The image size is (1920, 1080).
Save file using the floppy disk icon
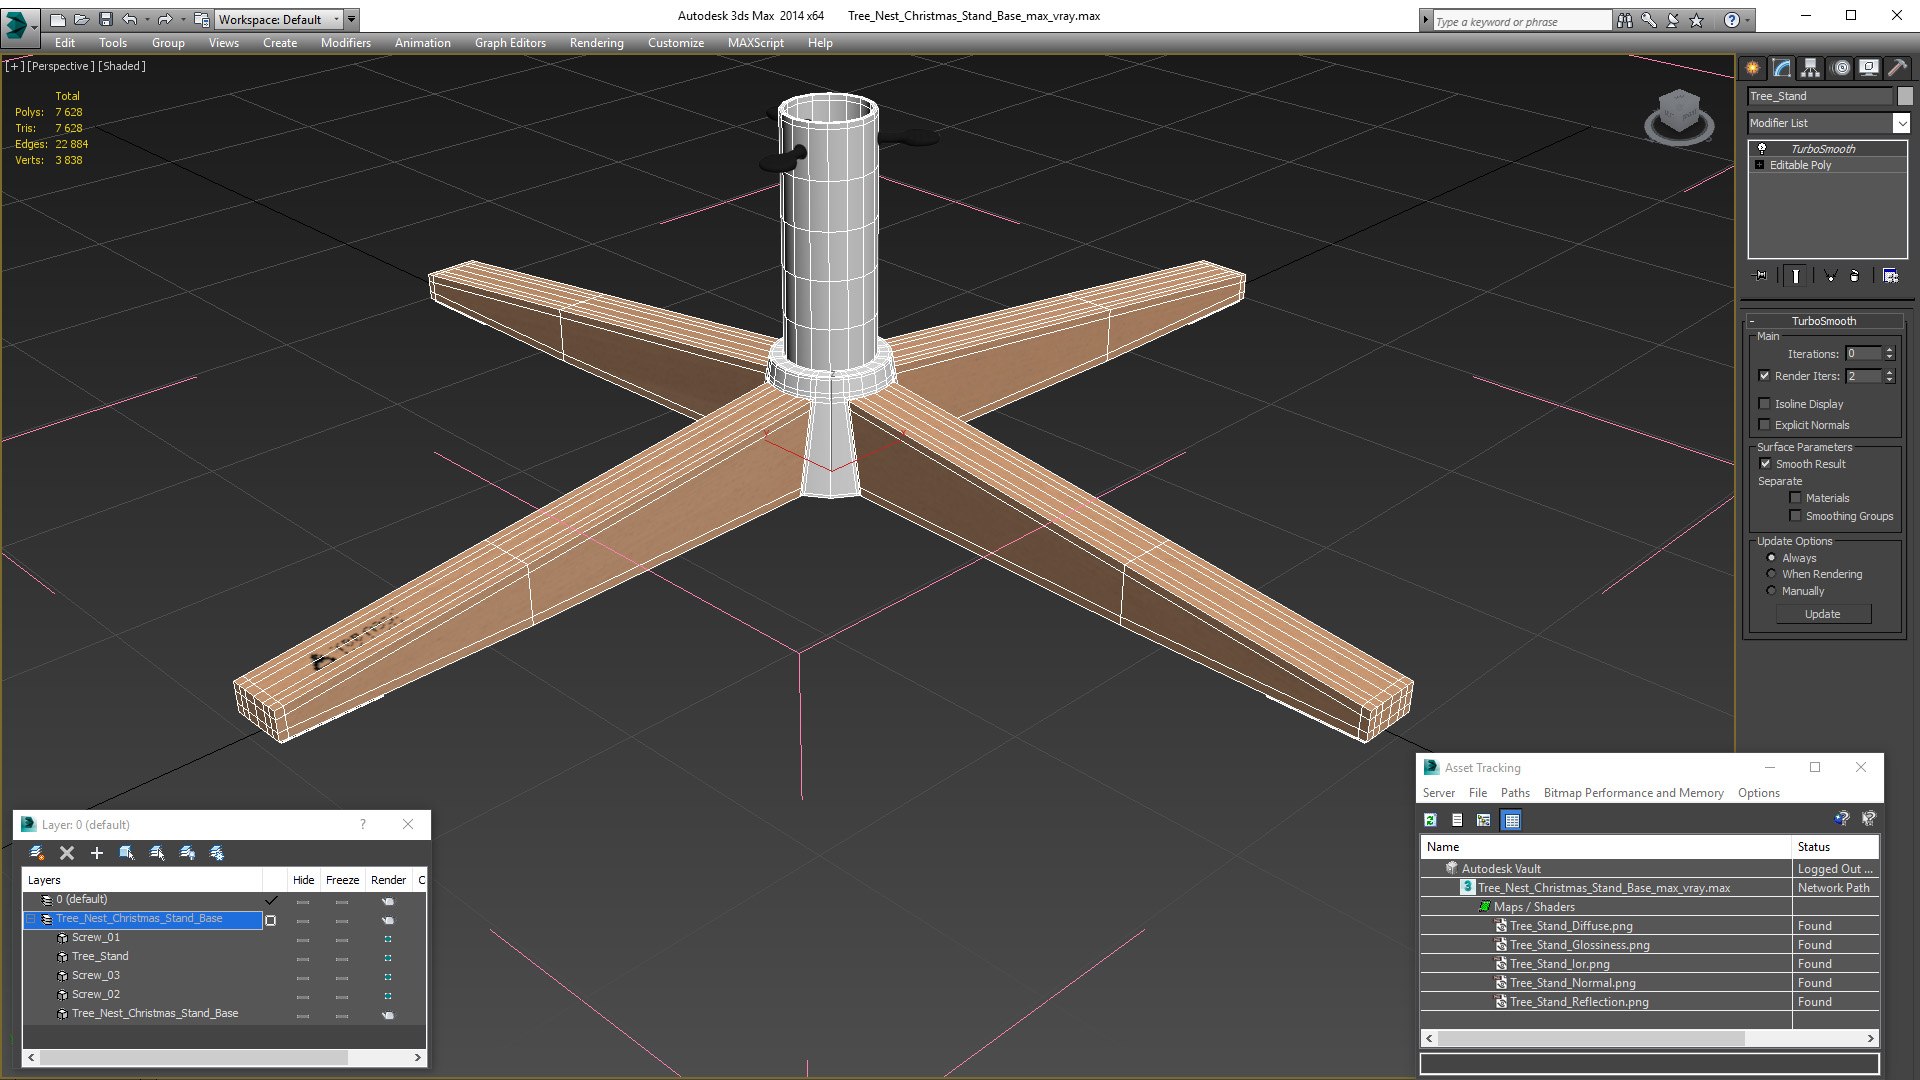[x=106, y=19]
